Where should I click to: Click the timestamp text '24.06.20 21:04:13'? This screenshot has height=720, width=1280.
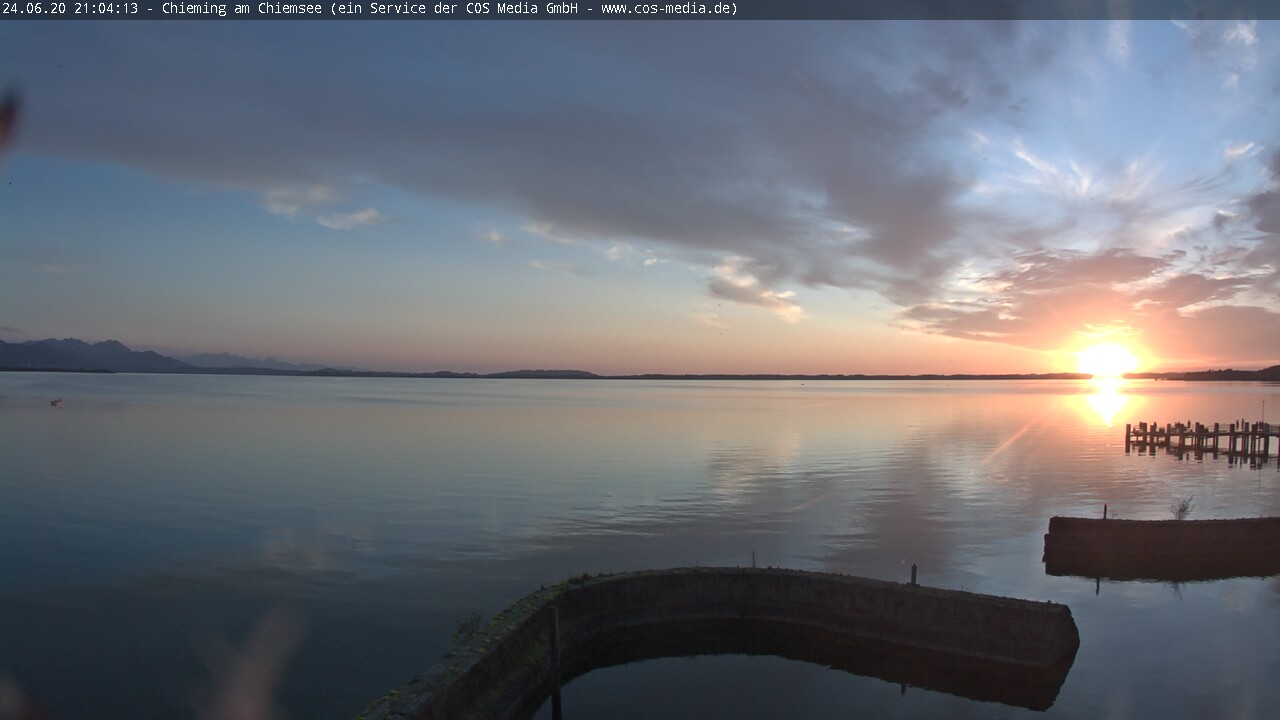coord(70,9)
